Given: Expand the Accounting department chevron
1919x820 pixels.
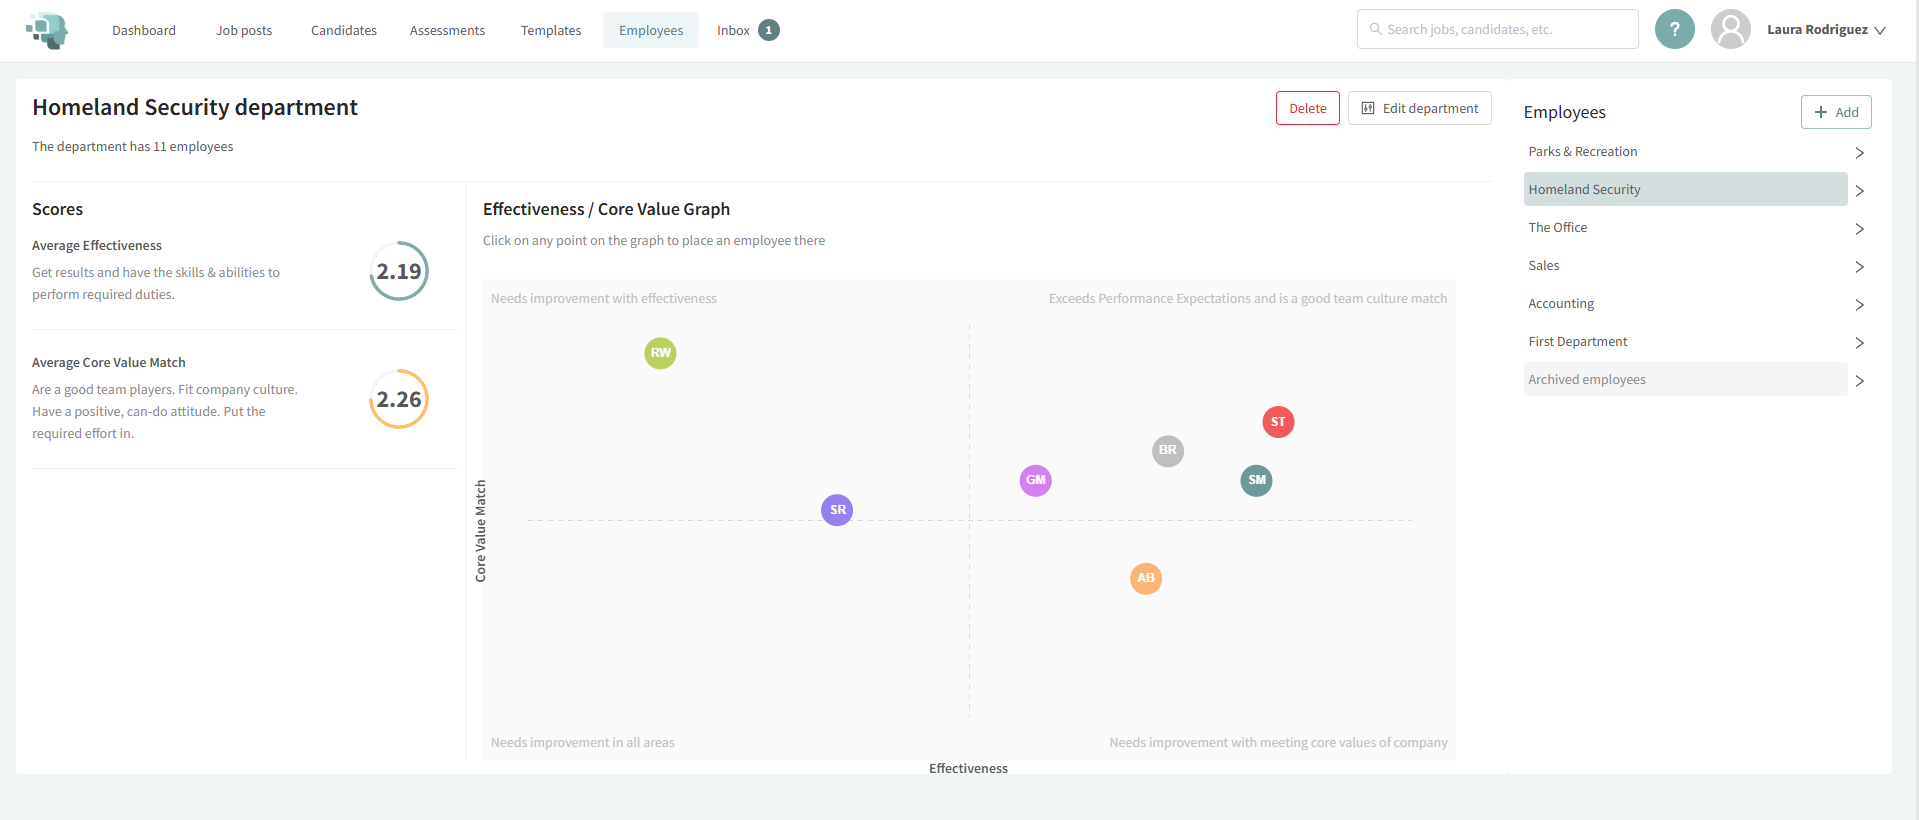Looking at the screenshot, I should (x=1859, y=305).
